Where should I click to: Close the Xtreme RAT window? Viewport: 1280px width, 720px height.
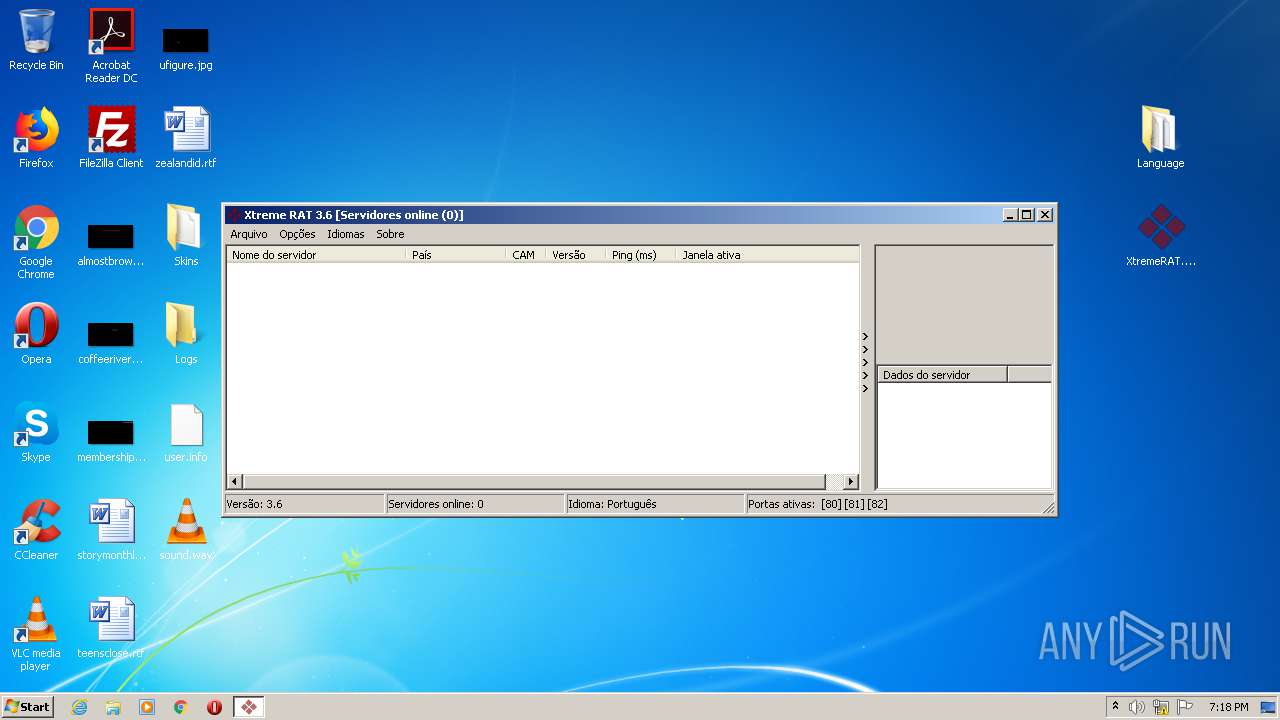[1045, 215]
